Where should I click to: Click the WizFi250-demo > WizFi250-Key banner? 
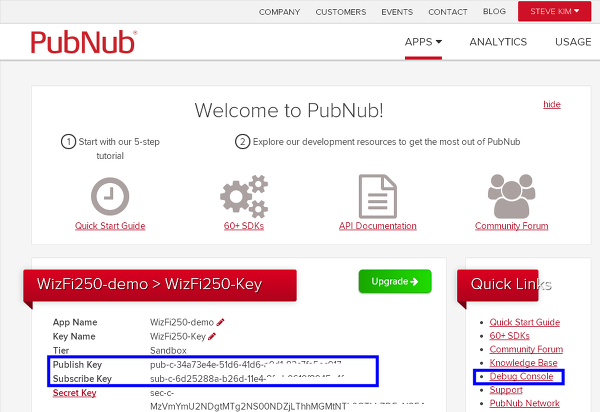tap(160, 285)
